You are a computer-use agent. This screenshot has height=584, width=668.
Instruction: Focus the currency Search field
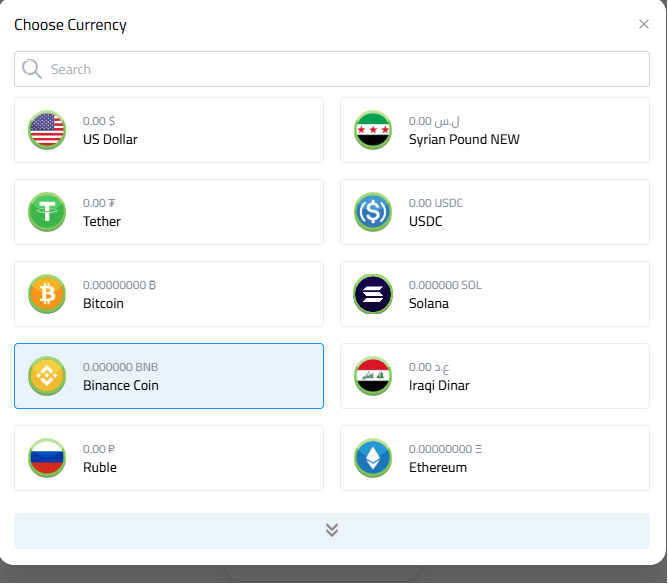[x=332, y=69]
